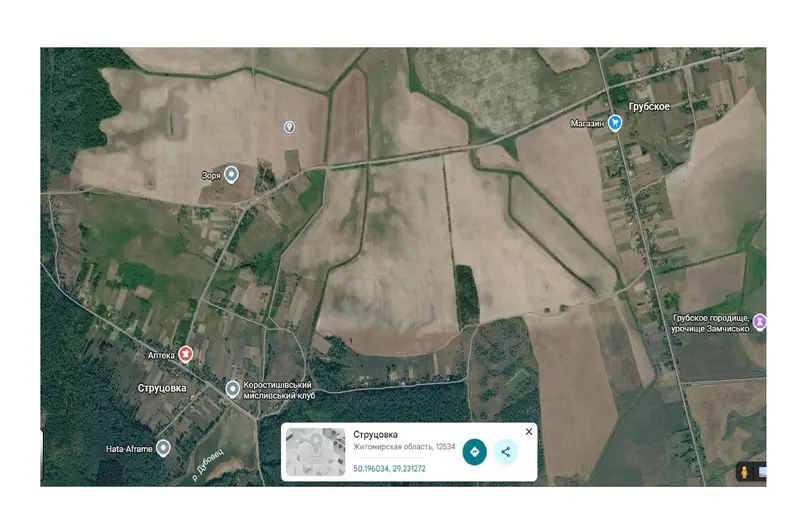
Task: Open the placeholder thumbnail in the info card
Action: [315, 452]
